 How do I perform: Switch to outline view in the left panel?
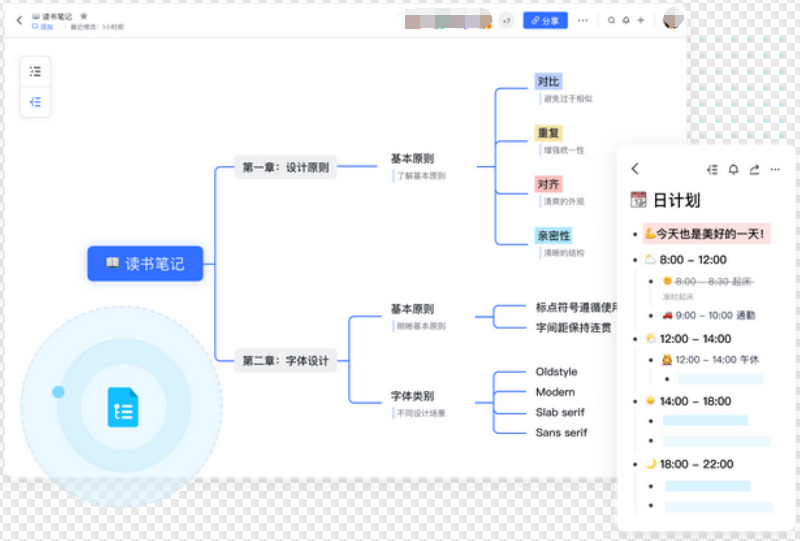pyautogui.click(x=35, y=71)
